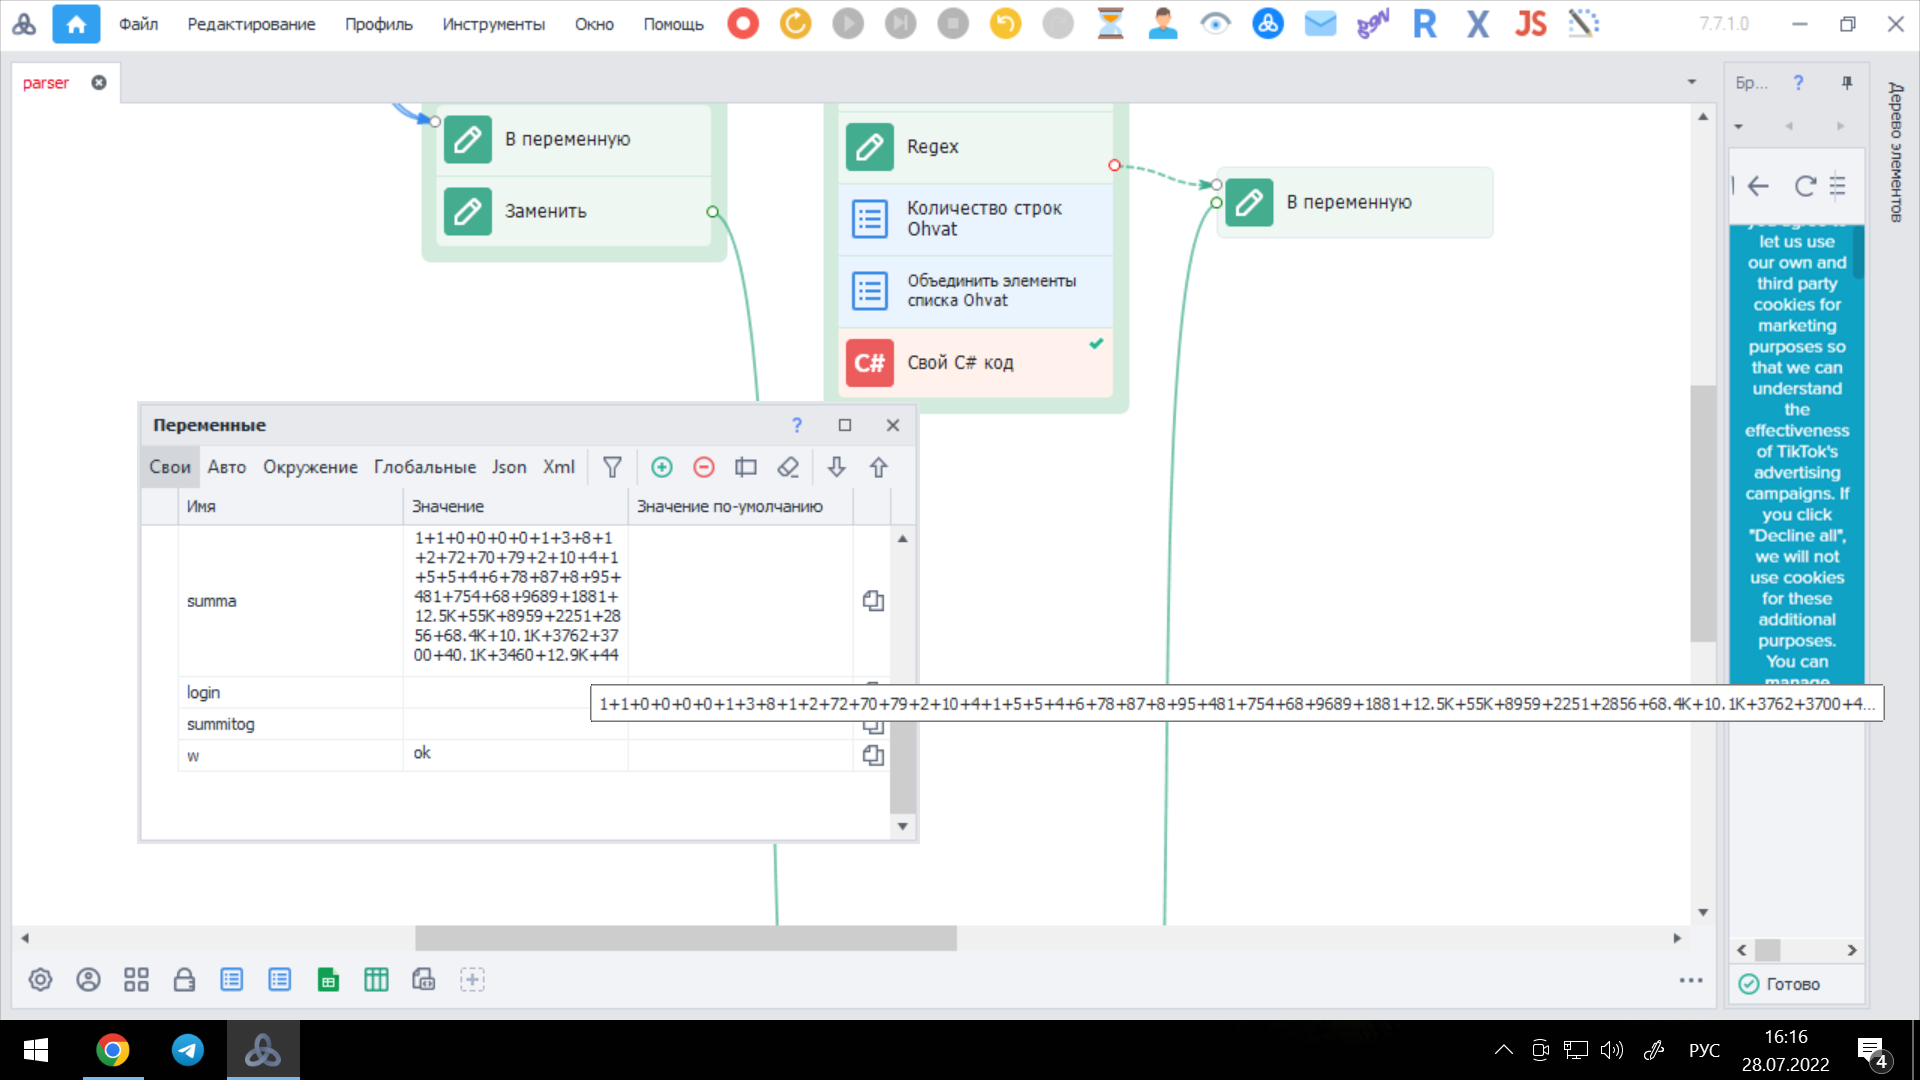Reload page in side browser panel

point(1805,186)
